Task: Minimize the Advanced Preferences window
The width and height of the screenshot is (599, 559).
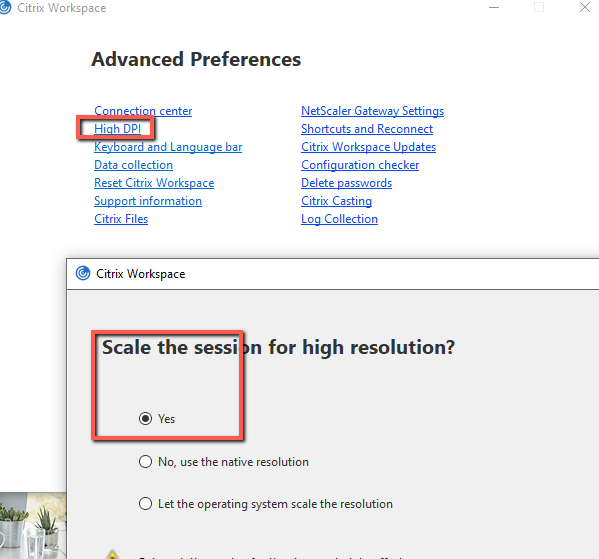Action: tap(494, 7)
